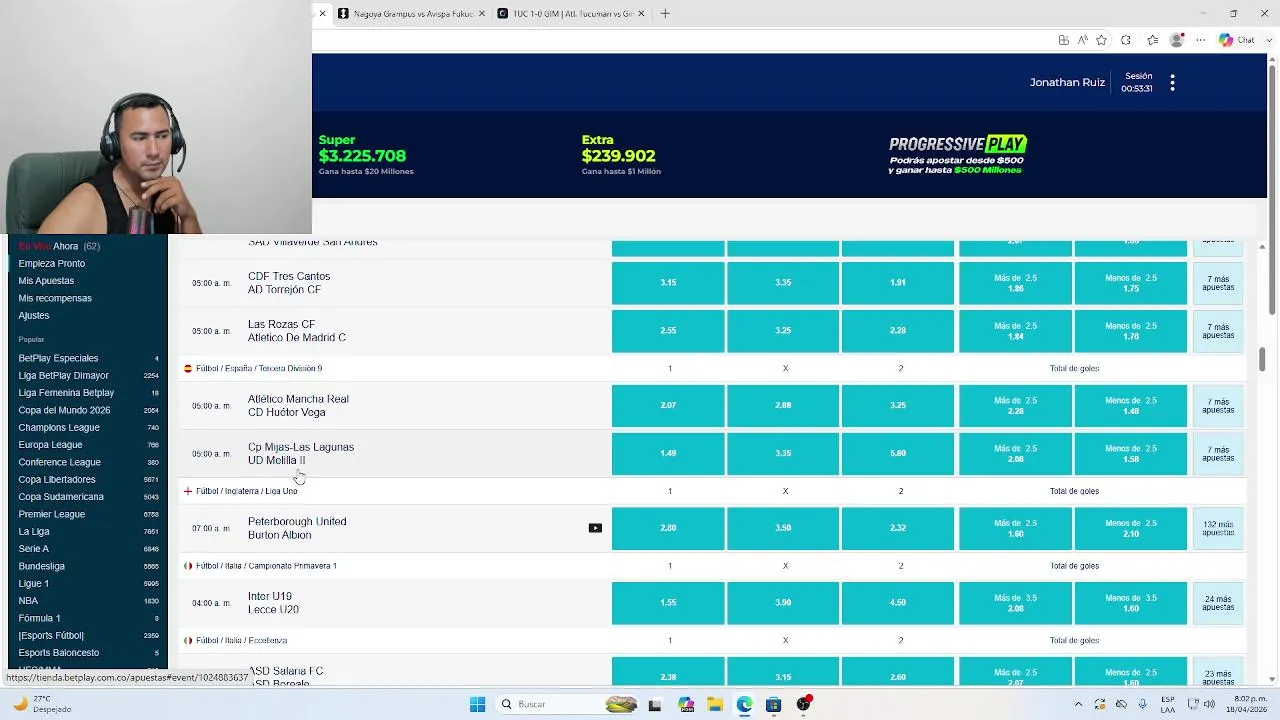This screenshot has width=1280, height=720.
Task: Open Microsoft Store from the taskbar
Action: coord(773,704)
